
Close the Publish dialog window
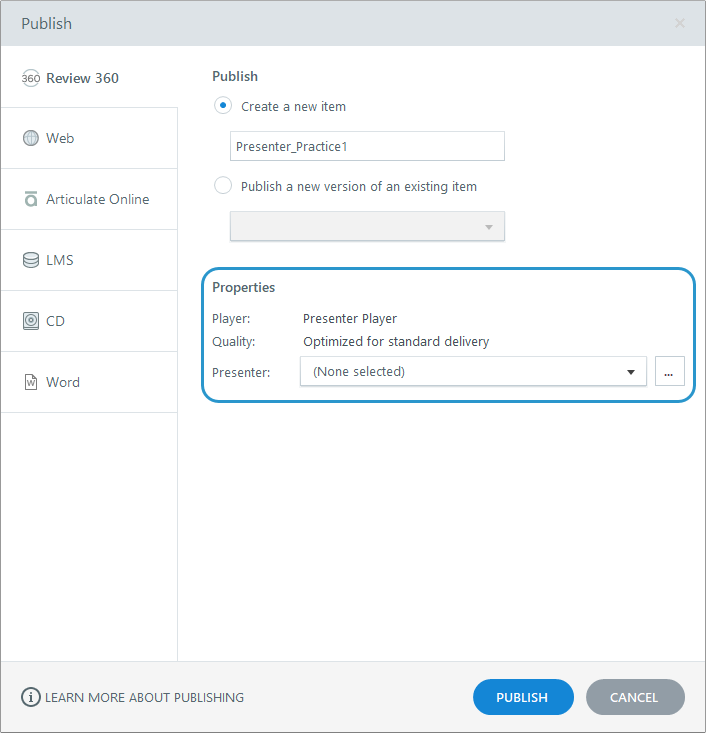point(680,23)
